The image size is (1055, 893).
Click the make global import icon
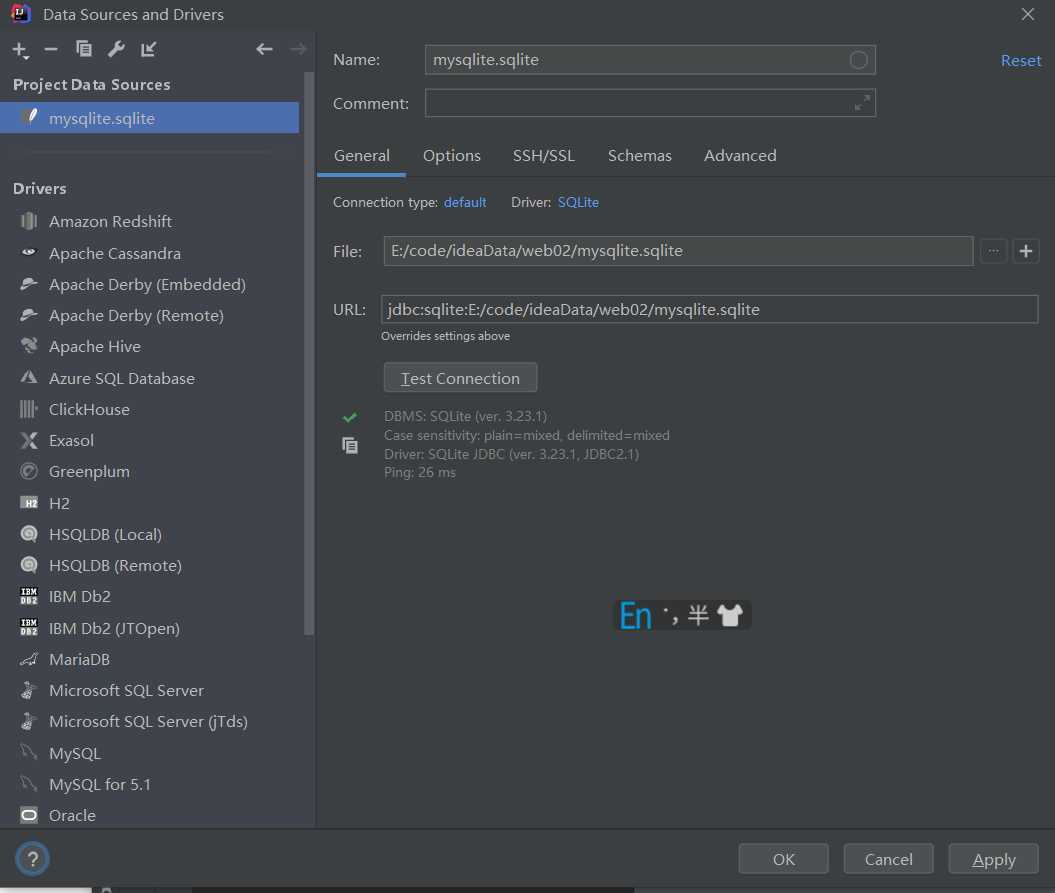click(149, 49)
